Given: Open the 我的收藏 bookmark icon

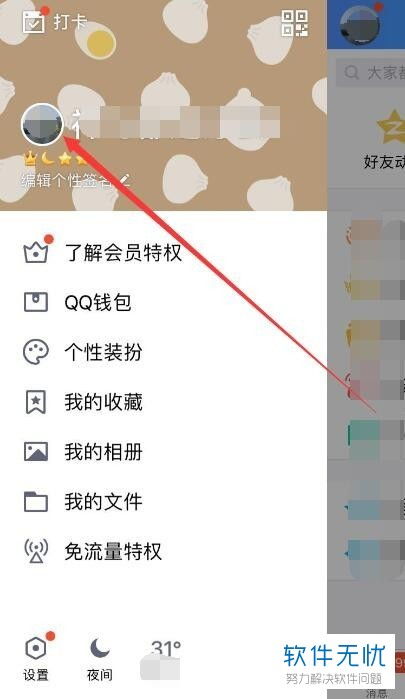Looking at the screenshot, I should point(36,402).
